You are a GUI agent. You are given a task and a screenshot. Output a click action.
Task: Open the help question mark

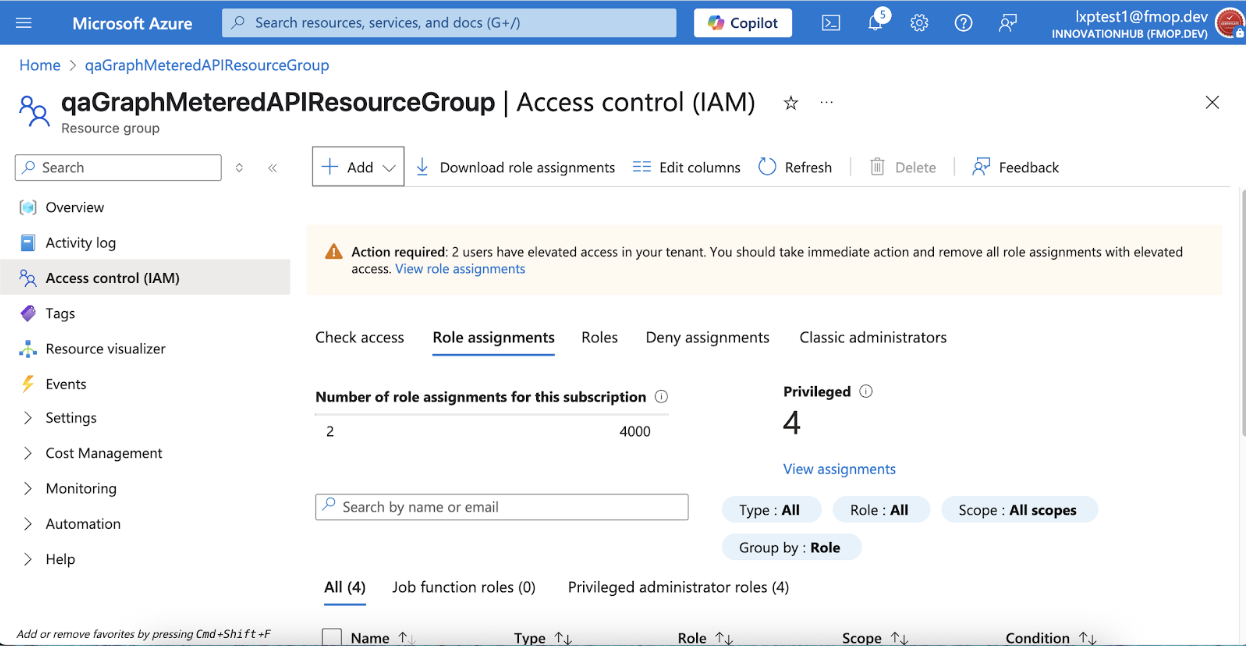963,22
